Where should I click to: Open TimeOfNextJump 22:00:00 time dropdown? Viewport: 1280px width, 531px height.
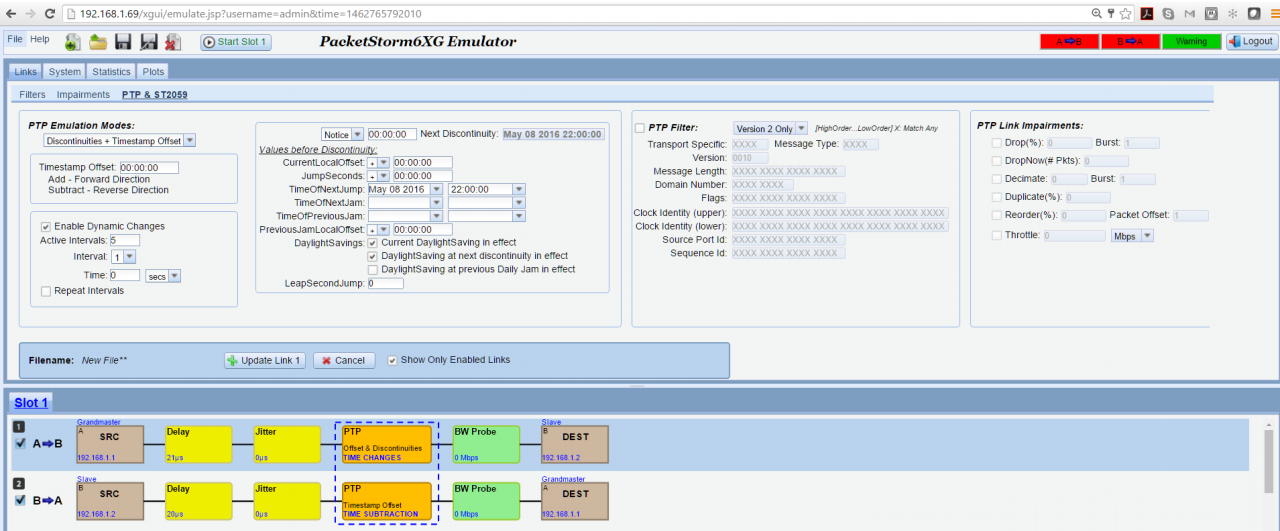pyautogui.click(x=519, y=189)
